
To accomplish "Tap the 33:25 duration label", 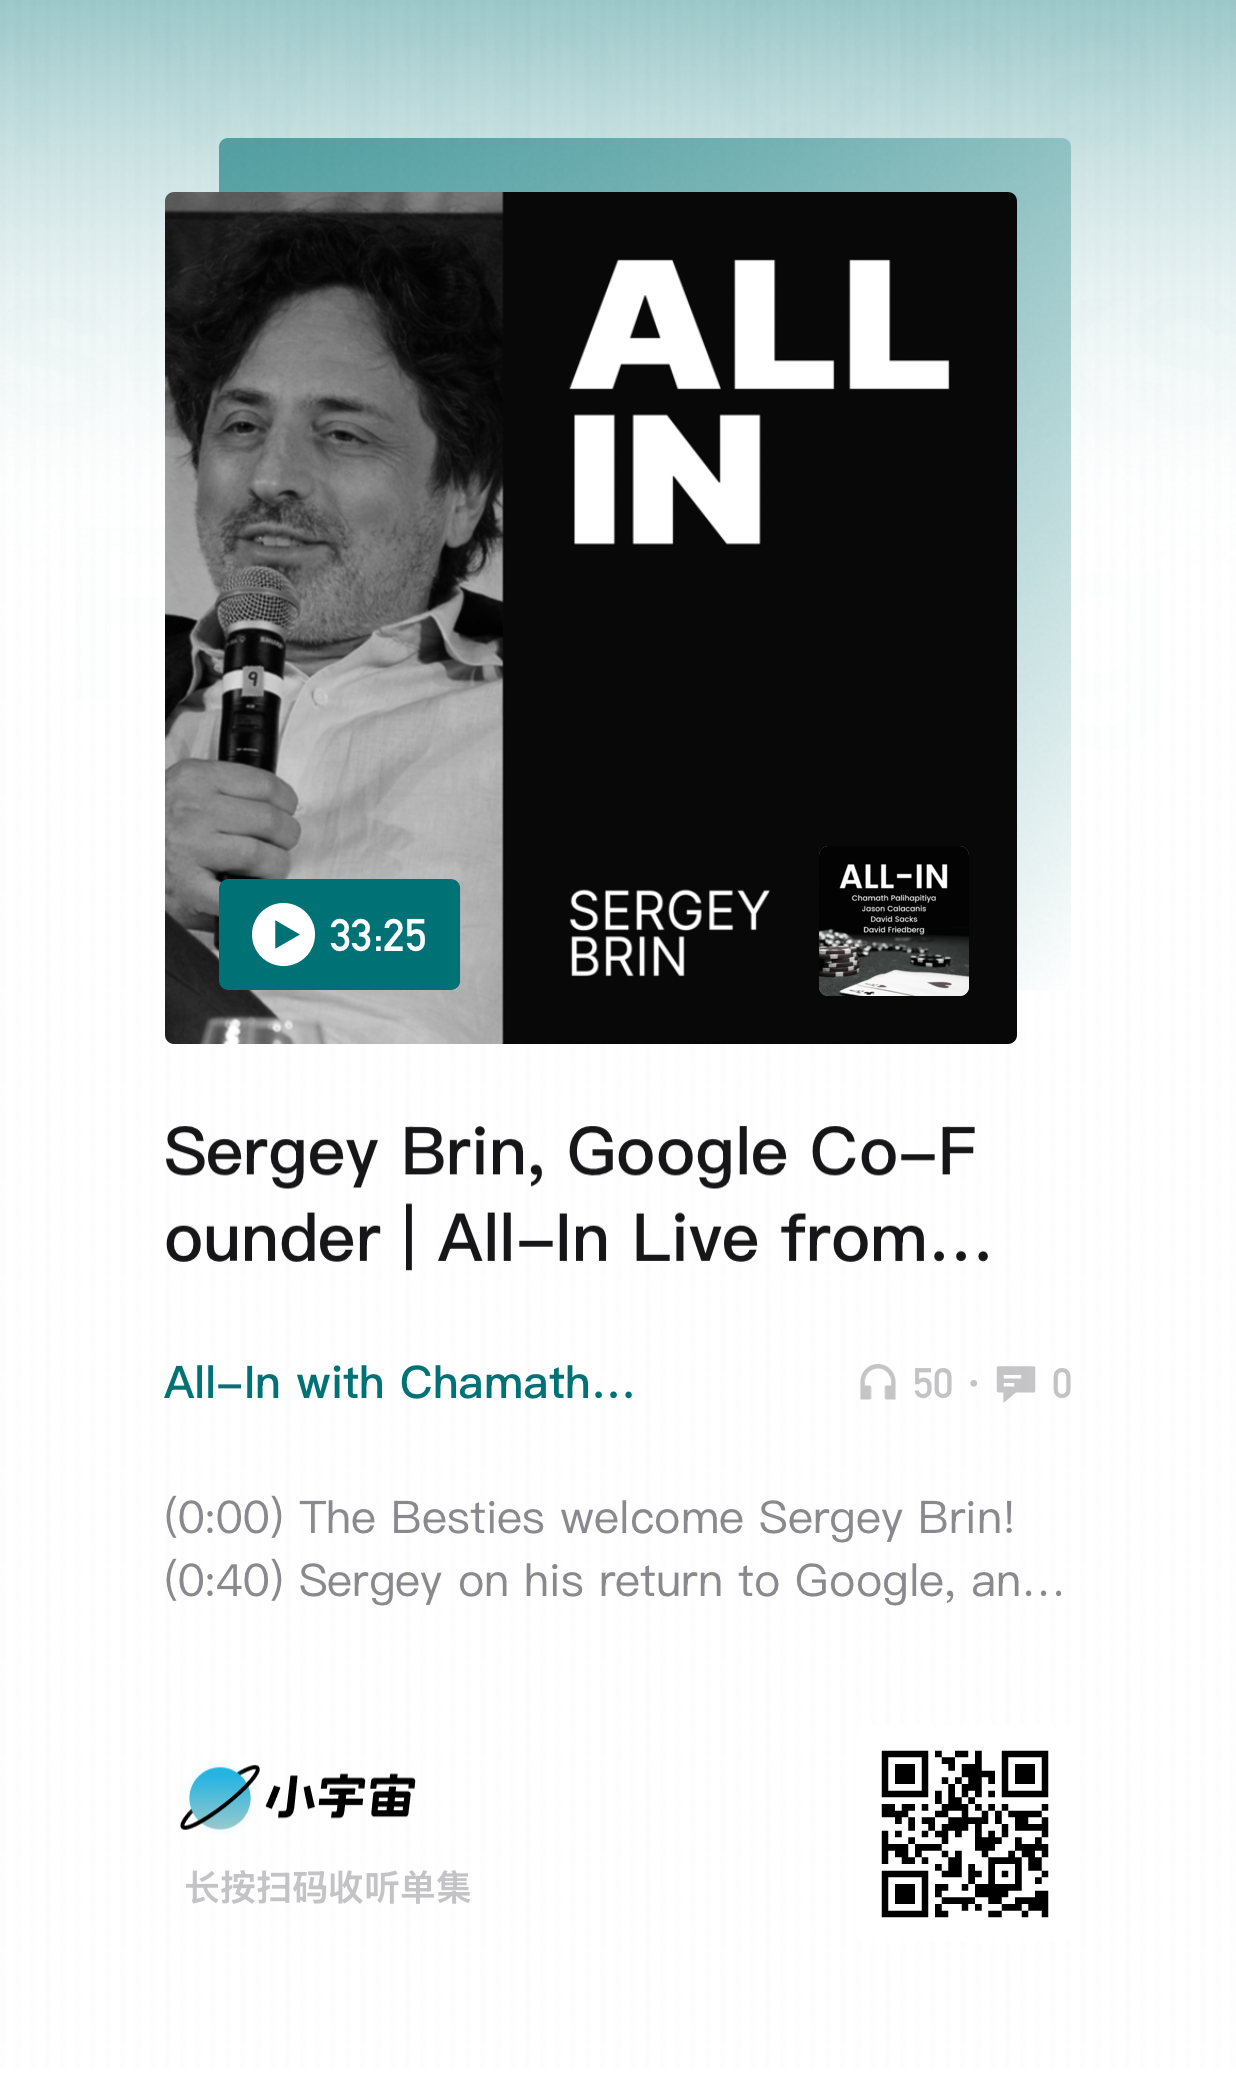I will (x=378, y=936).
